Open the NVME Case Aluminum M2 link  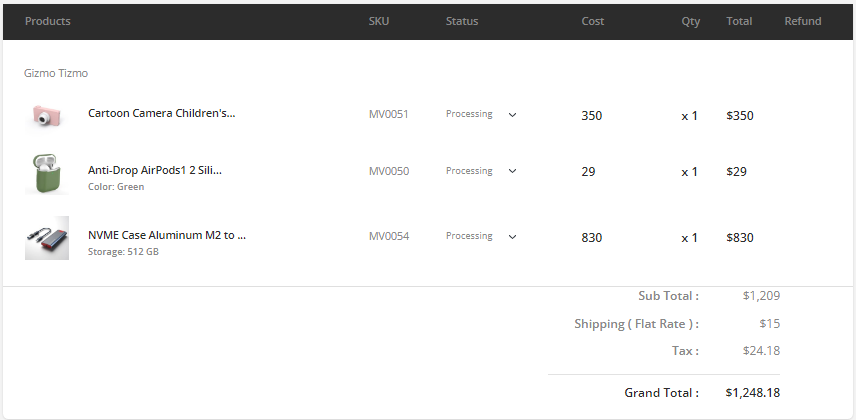[x=167, y=235]
